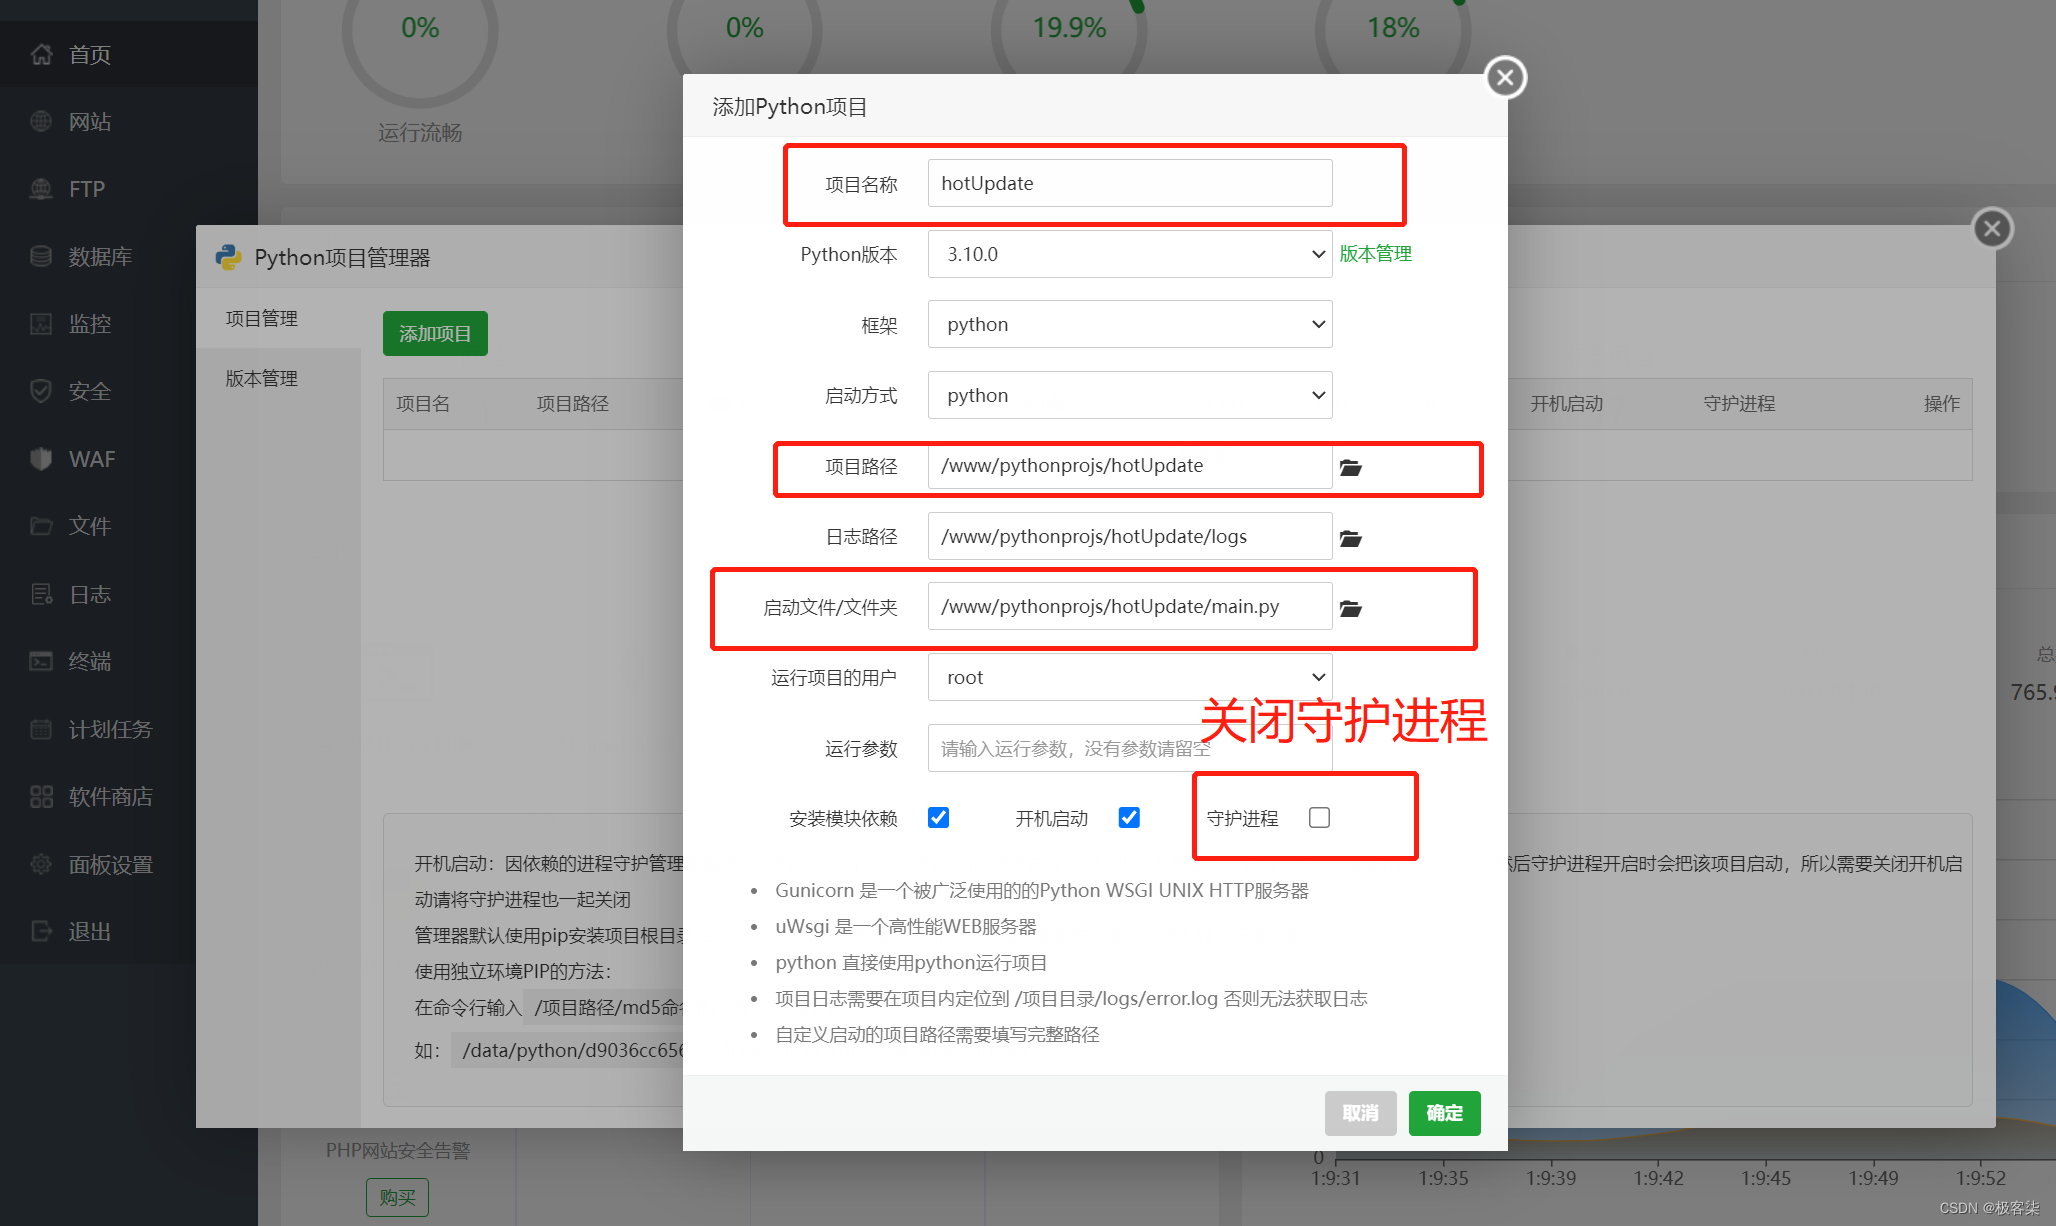Open 终端 in the sidebar menu

coord(90,661)
